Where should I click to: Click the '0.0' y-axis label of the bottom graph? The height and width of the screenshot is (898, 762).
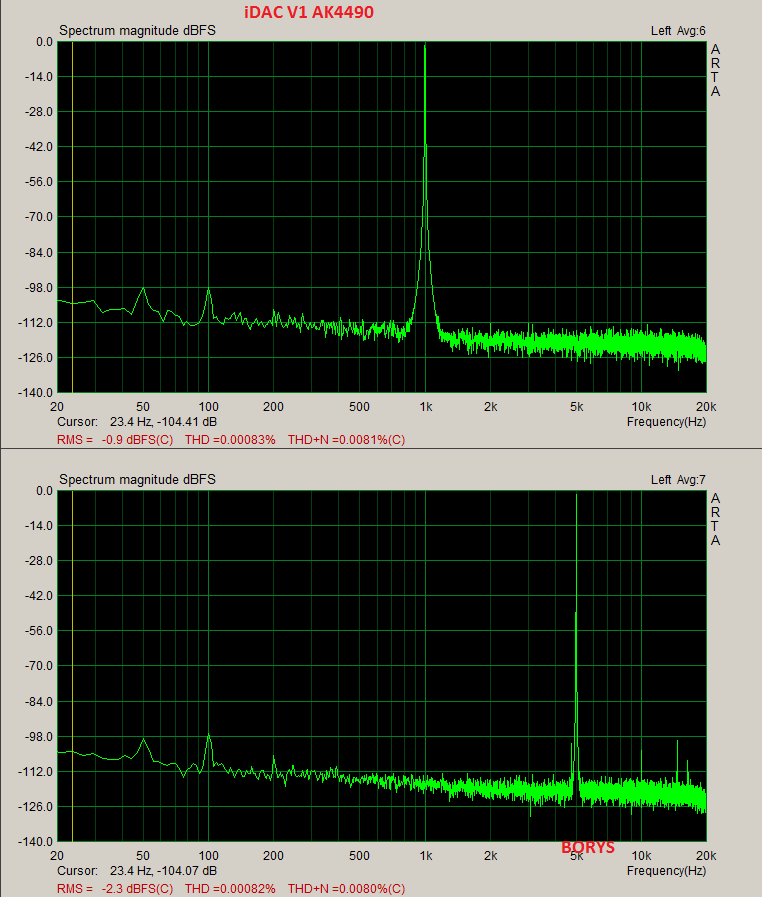pos(44,491)
